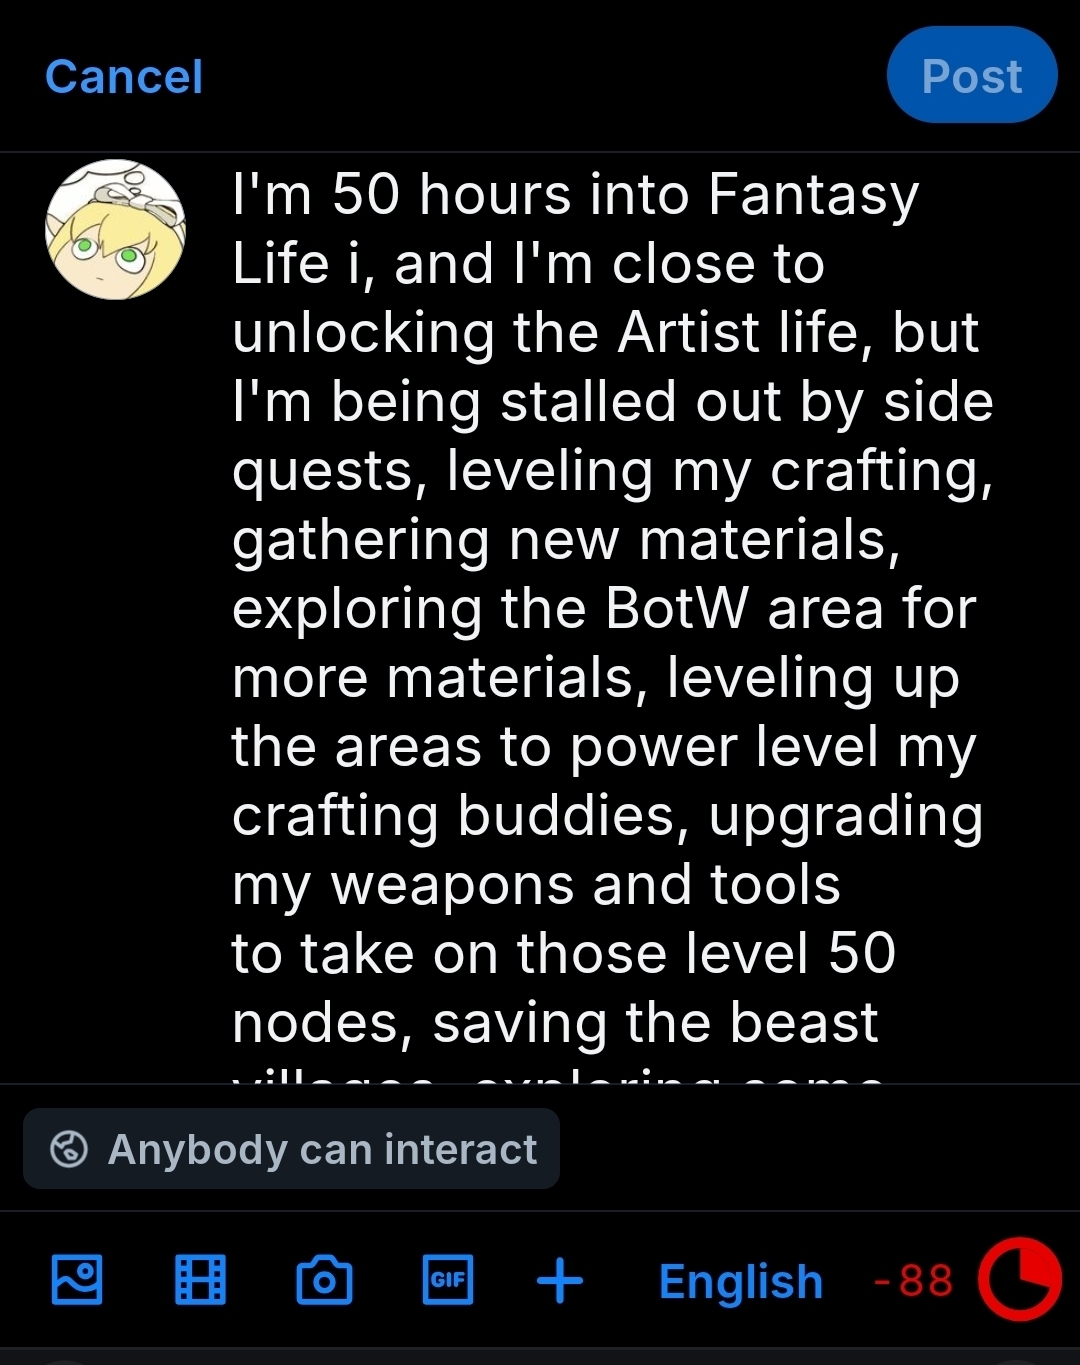Open the camera icon to take photo
The image size is (1080, 1365).
(324, 1281)
